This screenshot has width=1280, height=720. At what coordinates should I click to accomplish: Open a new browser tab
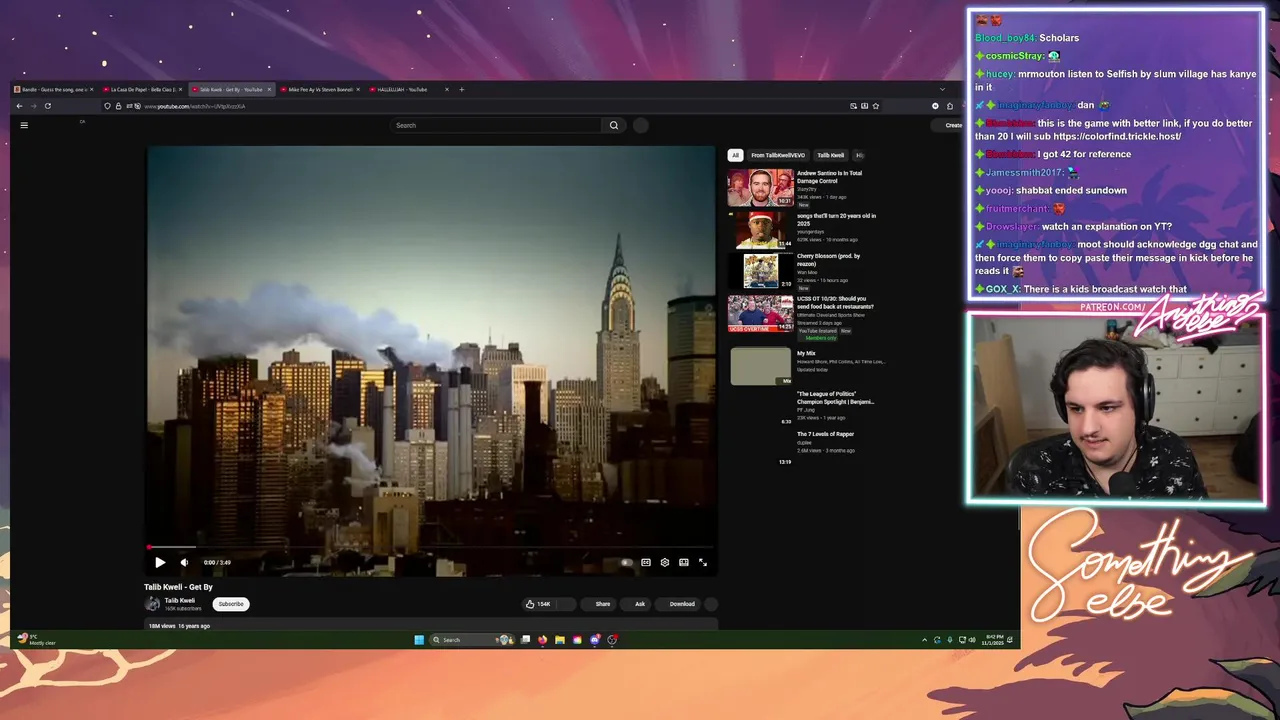[x=461, y=89]
